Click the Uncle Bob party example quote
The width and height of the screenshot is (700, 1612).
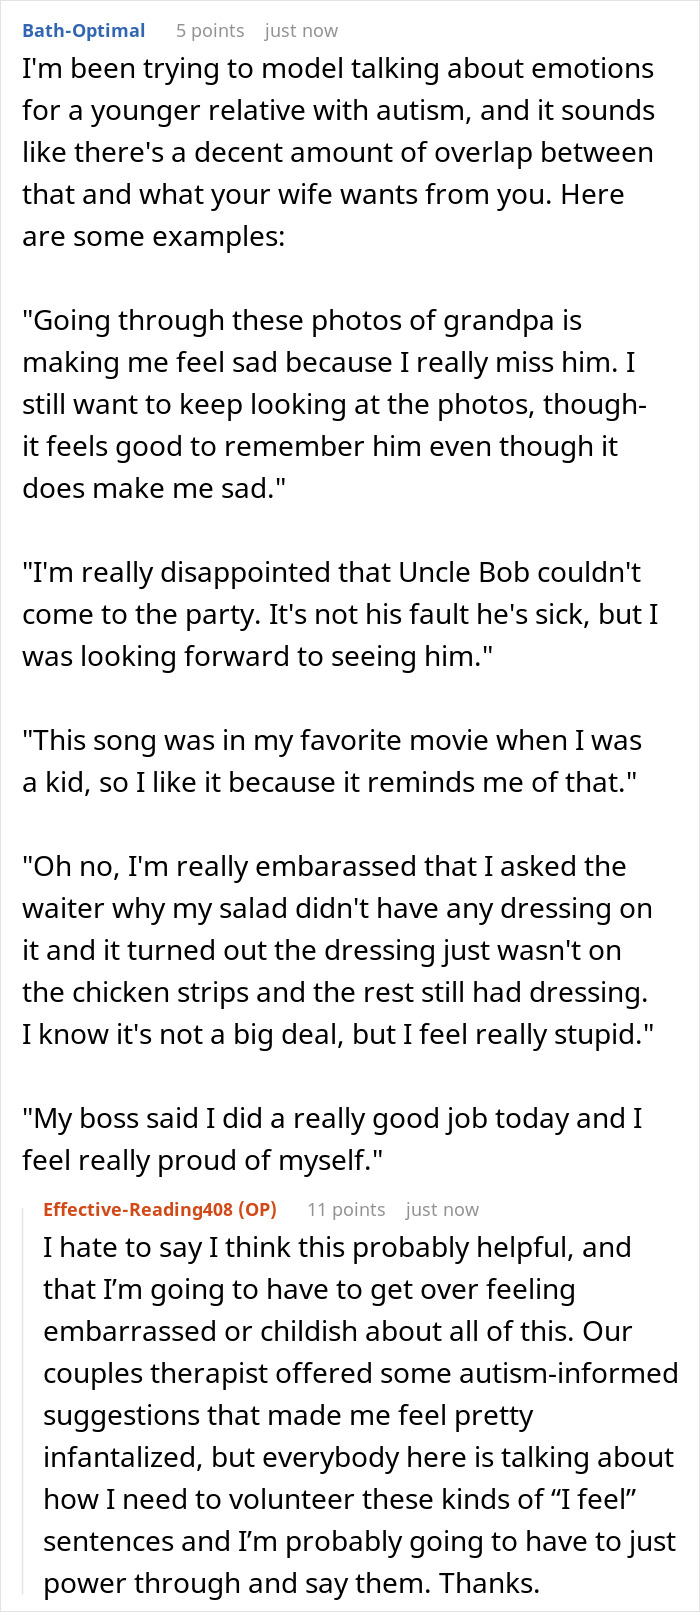point(340,614)
